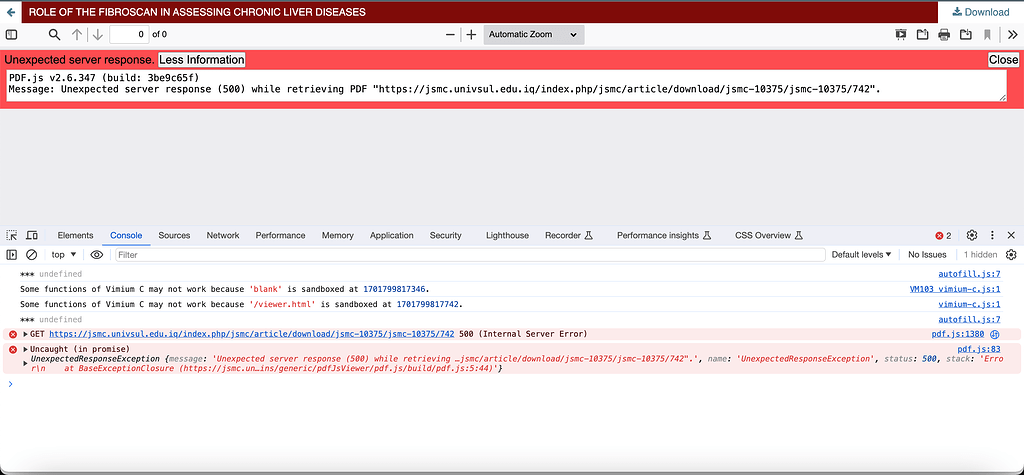Open the pdf.js:1380 source link
1024x475 pixels.
tap(957, 334)
